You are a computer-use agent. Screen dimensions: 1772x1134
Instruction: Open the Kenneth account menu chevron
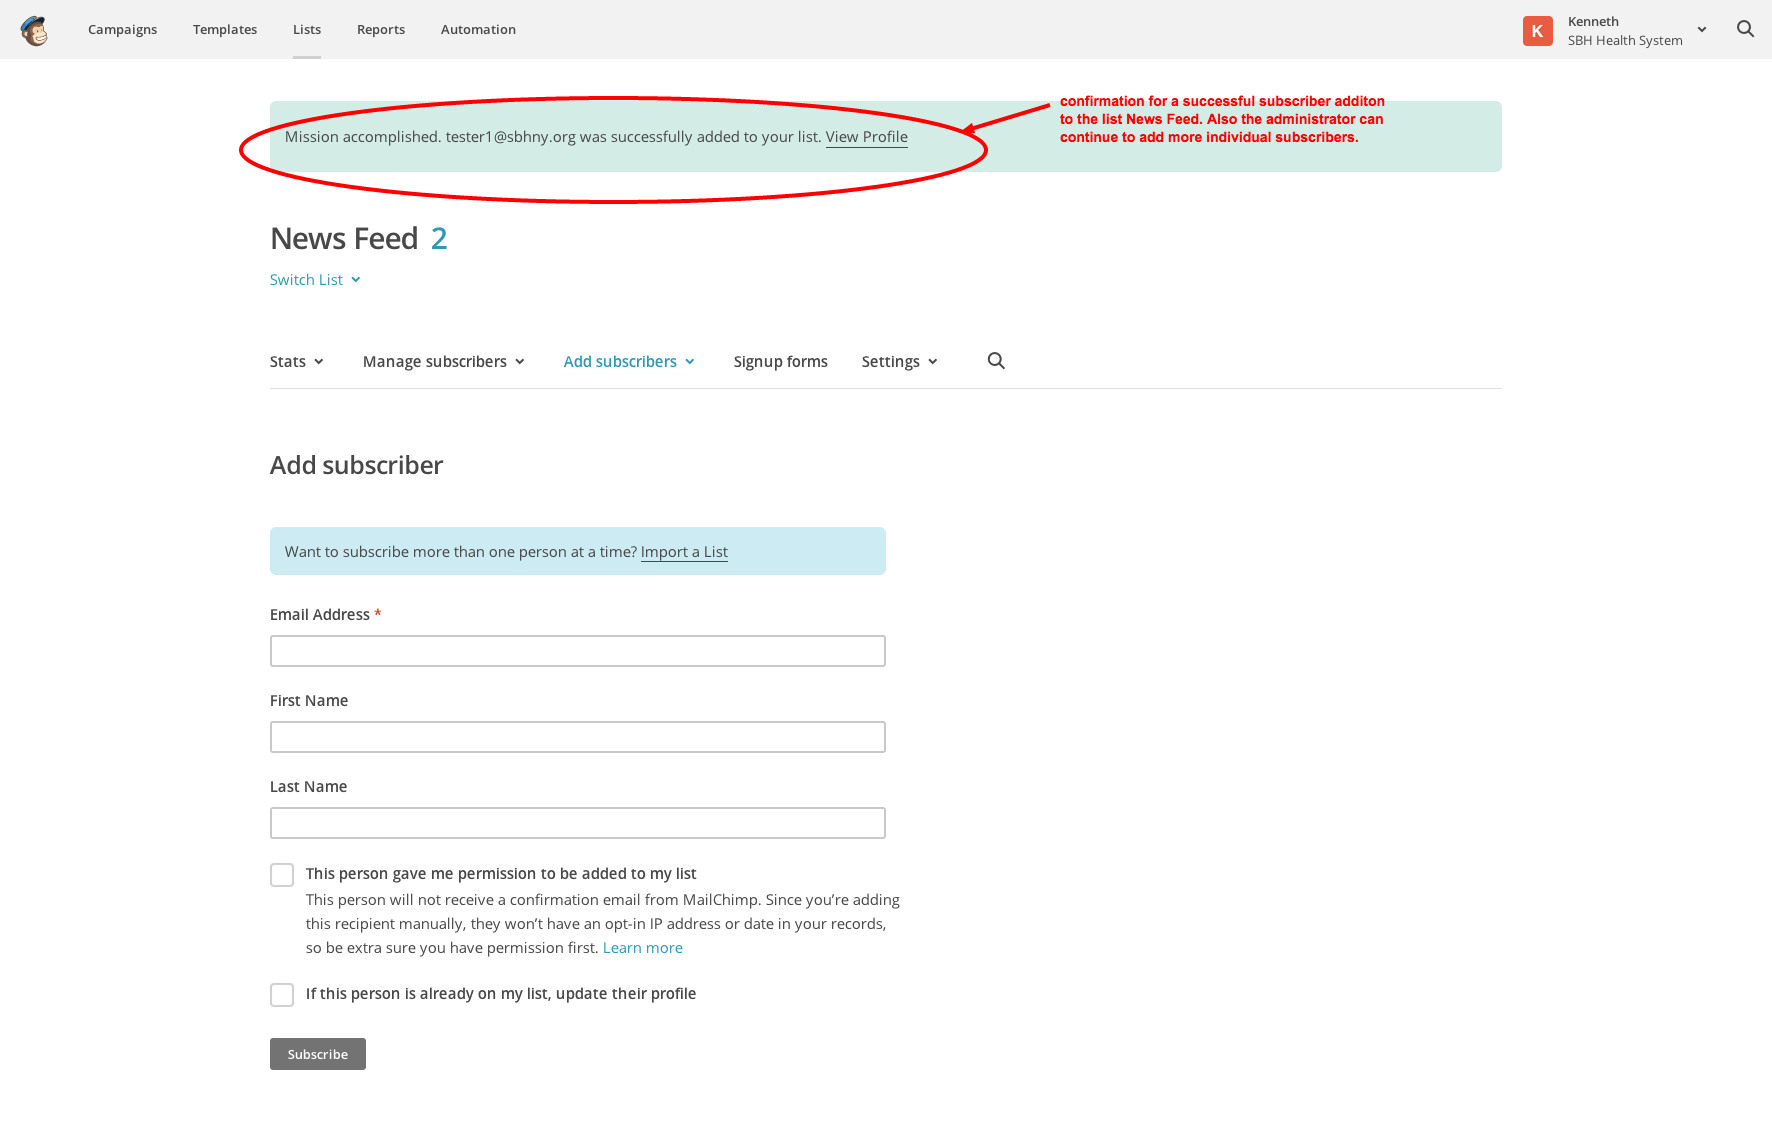(1701, 30)
